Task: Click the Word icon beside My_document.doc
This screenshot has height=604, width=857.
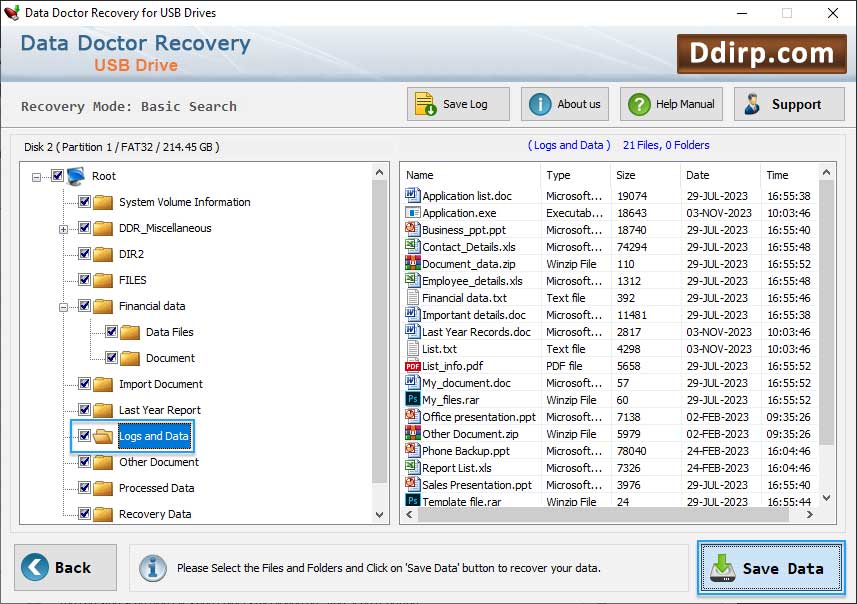Action: click(412, 382)
